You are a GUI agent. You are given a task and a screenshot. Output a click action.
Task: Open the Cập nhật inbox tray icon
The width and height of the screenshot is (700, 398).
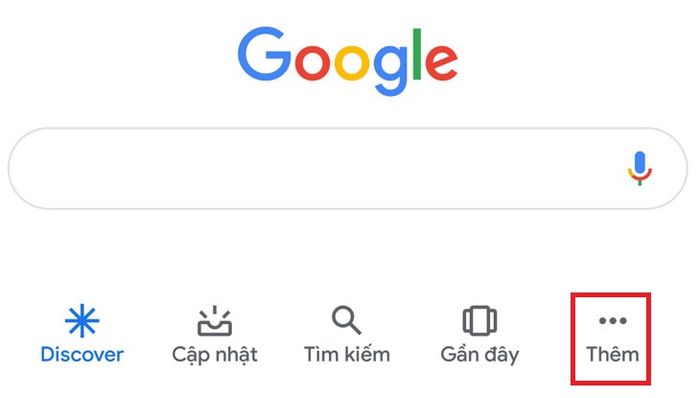tap(215, 321)
